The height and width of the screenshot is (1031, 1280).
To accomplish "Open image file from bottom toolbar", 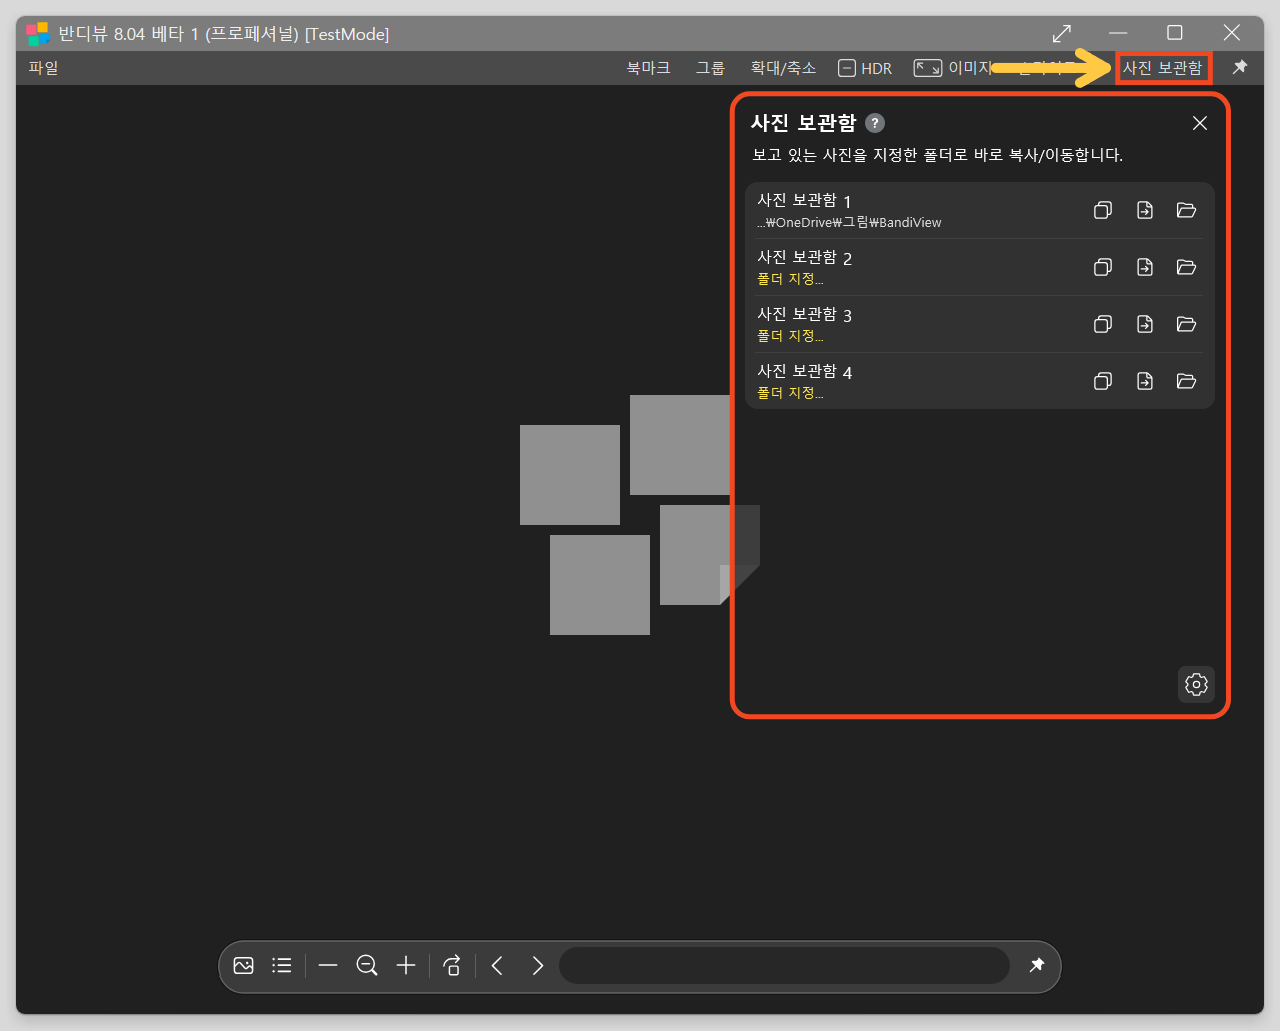I will tap(243, 965).
